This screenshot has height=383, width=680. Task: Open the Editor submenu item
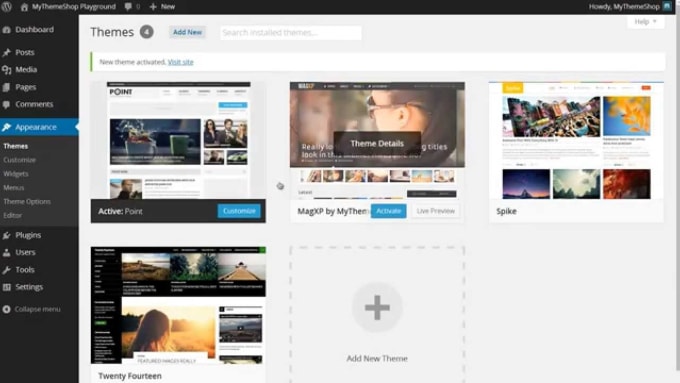[12, 215]
